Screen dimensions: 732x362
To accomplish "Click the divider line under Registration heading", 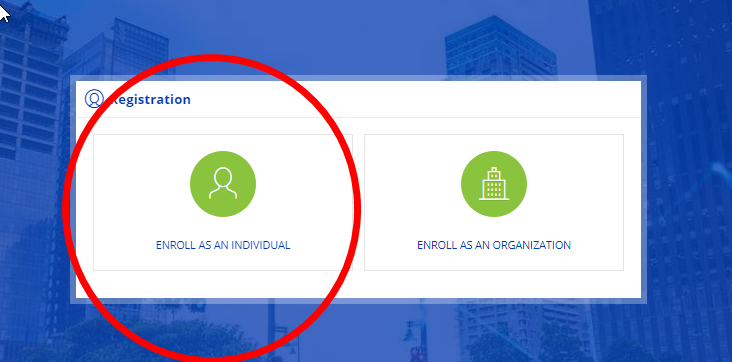I will click(x=359, y=117).
